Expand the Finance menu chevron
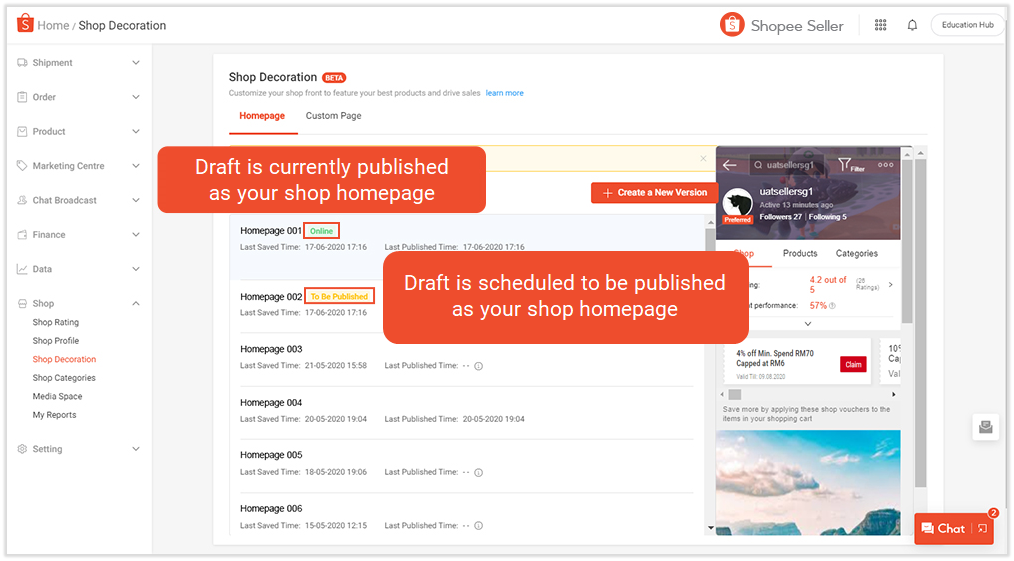1014x561 pixels. 136,235
